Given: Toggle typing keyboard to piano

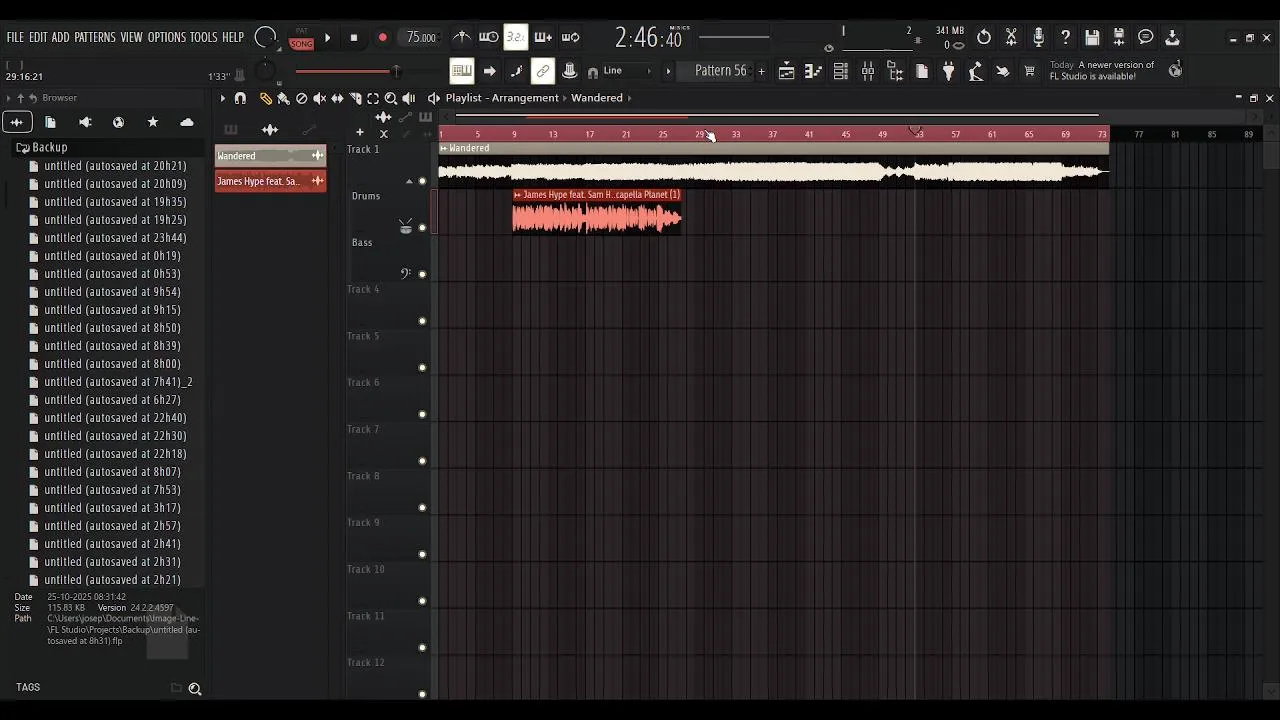Looking at the screenshot, I should tap(461, 71).
